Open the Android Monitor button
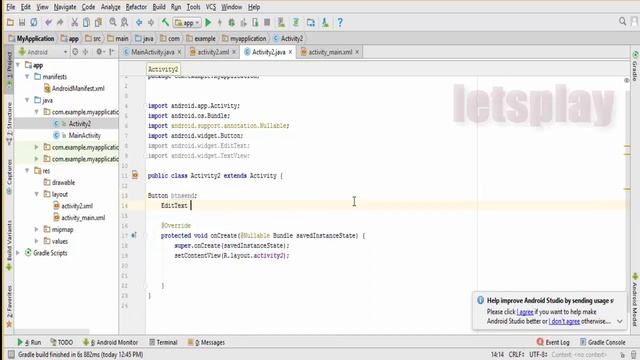Screen dimensions: 640x360 [110, 342]
